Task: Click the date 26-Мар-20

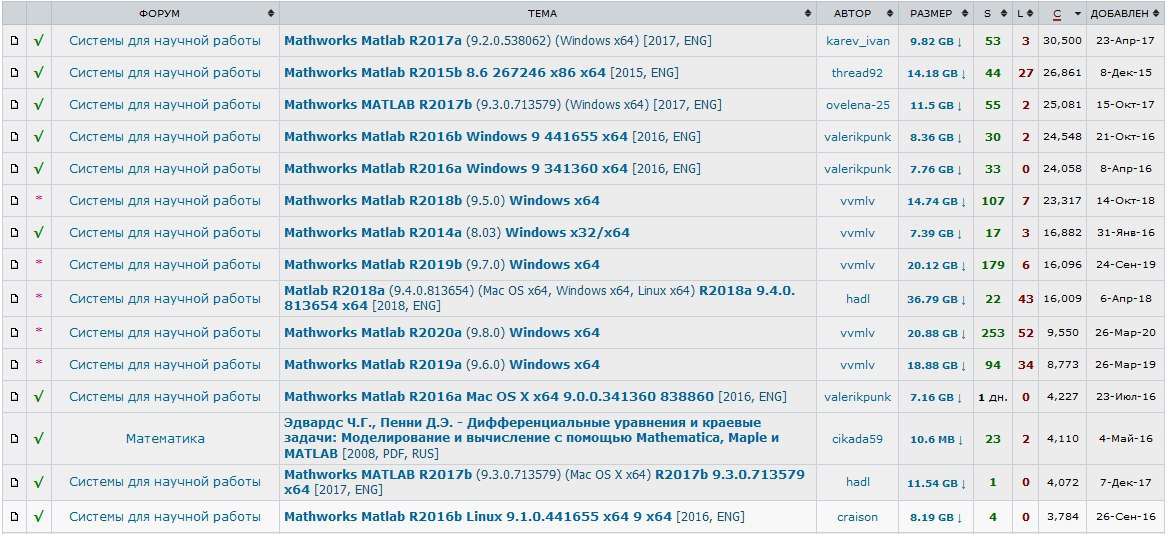Action: coord(1126,332)
